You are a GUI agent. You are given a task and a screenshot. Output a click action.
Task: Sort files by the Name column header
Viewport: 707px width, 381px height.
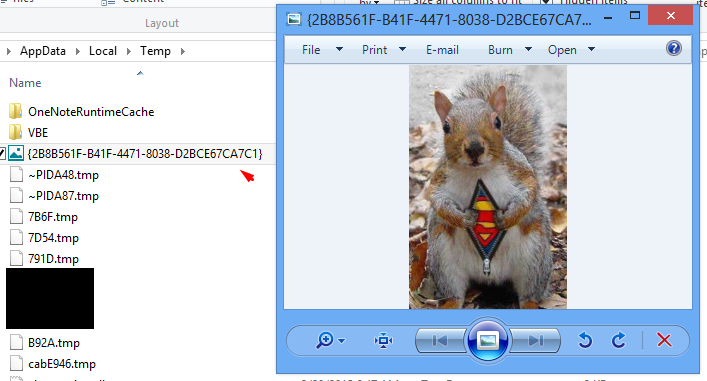point(25,83)
